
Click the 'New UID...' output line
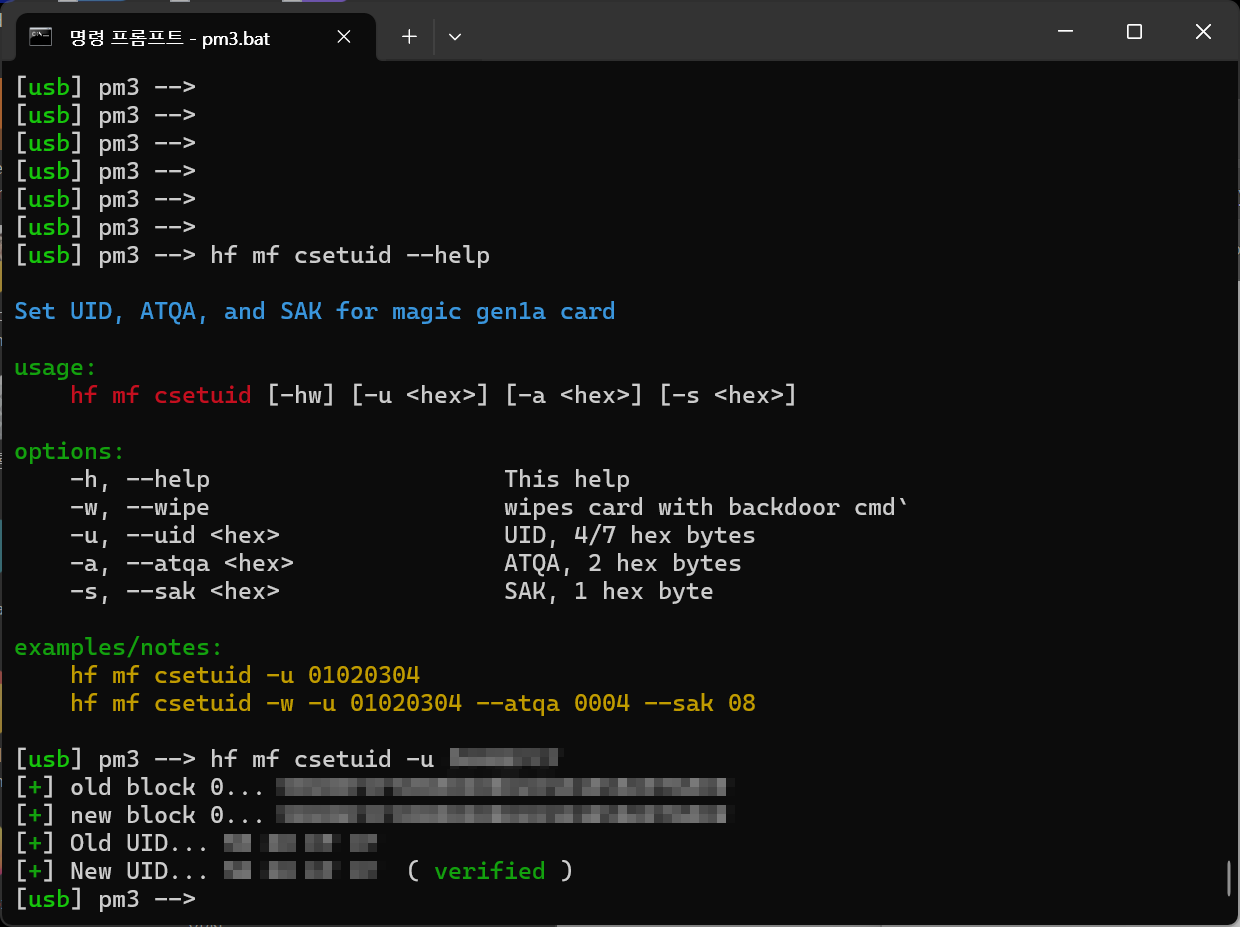click(x=294, y=871)
